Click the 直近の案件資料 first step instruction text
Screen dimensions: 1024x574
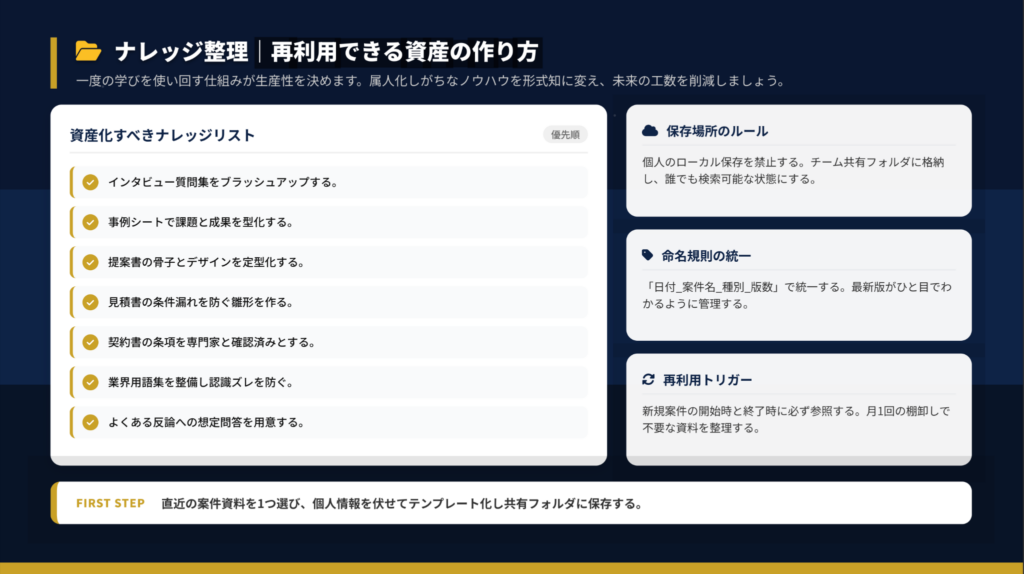pos(401,503)
